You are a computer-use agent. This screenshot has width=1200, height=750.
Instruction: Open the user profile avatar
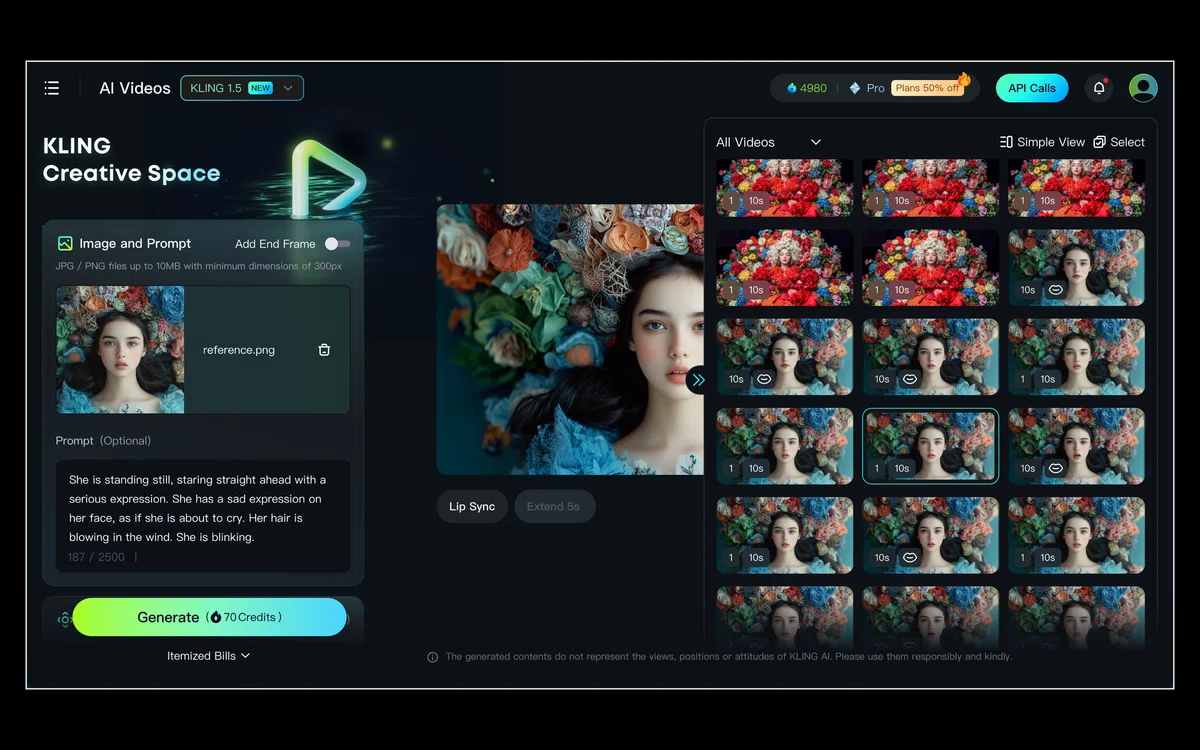[x=1143, y=88]
